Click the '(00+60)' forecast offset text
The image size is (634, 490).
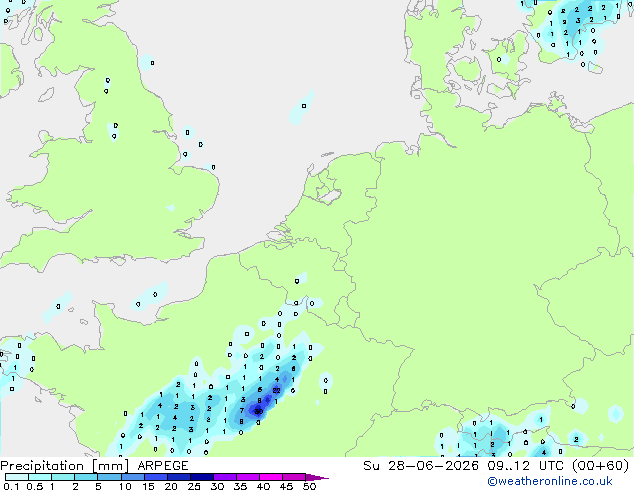600,466
